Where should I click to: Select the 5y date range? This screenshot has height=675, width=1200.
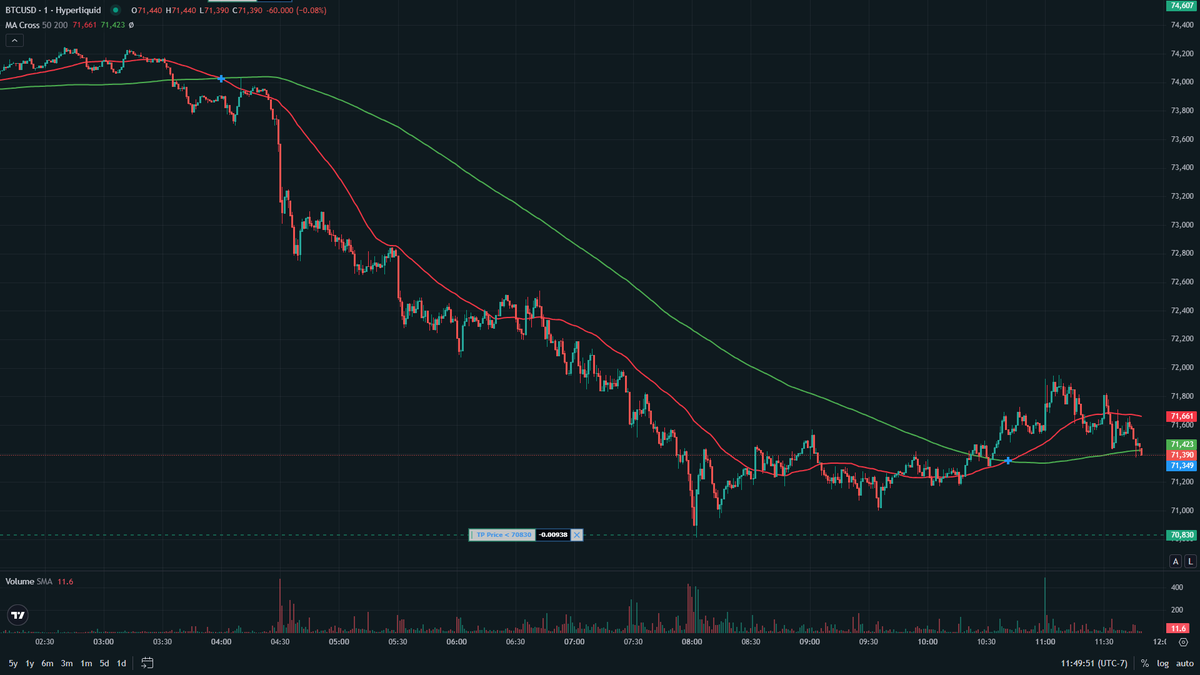click(13, 663)
